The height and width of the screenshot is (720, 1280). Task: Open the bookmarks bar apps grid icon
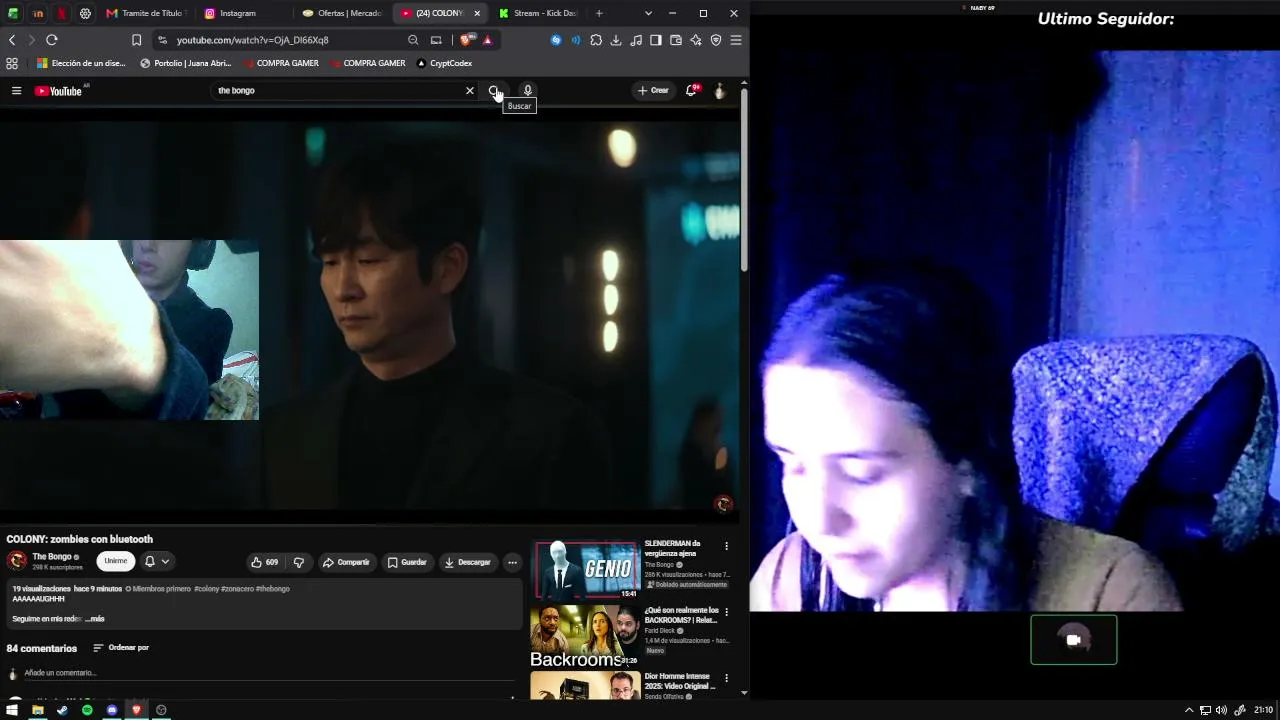point(12,63)
